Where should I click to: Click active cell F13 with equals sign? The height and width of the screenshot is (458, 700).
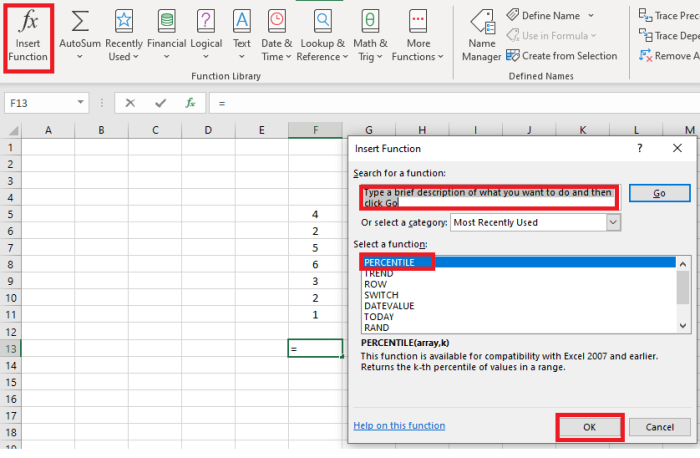coord(315,349)
